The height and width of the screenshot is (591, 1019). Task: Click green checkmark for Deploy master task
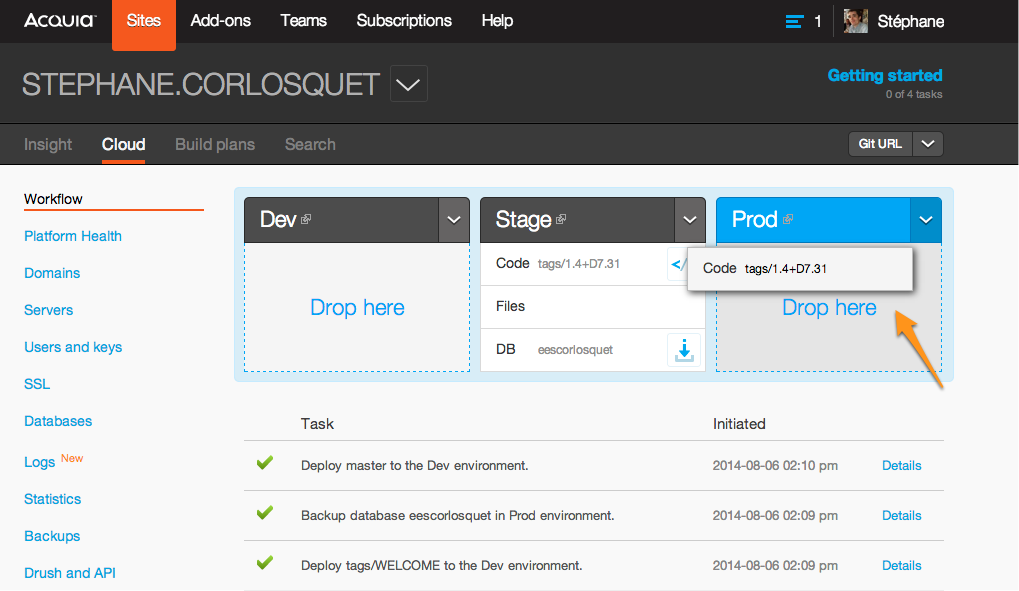pyautogui.click(x=265, y=463)
